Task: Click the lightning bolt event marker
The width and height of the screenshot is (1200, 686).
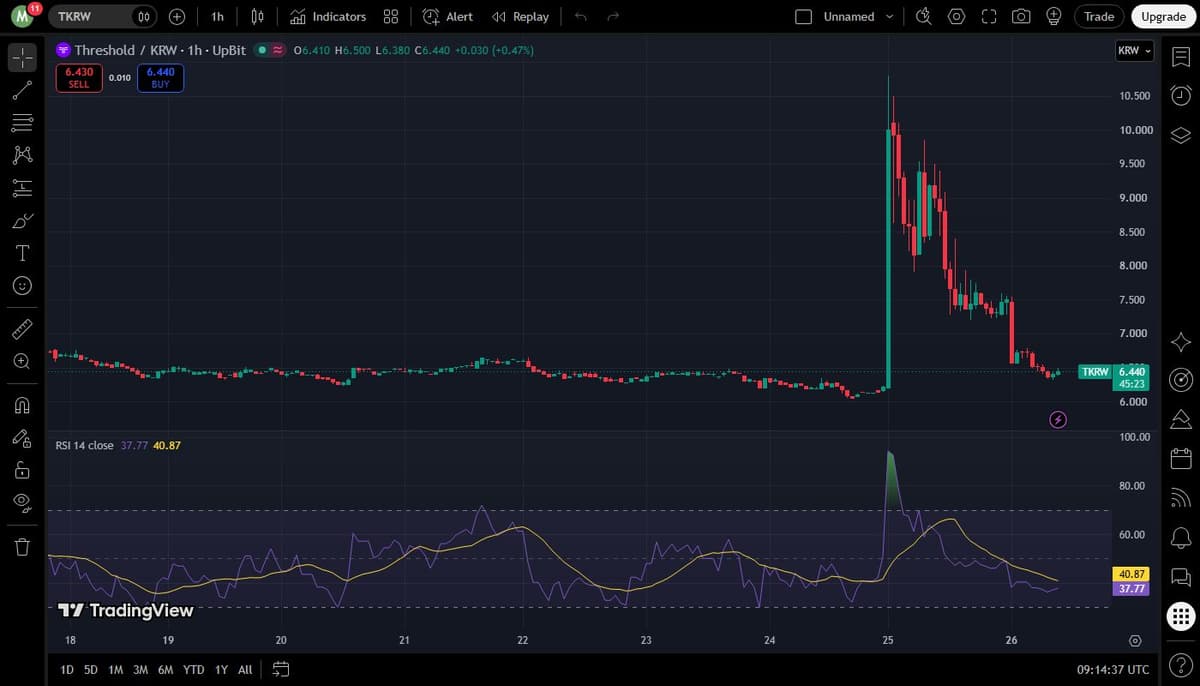Action: pos(1058,419)
